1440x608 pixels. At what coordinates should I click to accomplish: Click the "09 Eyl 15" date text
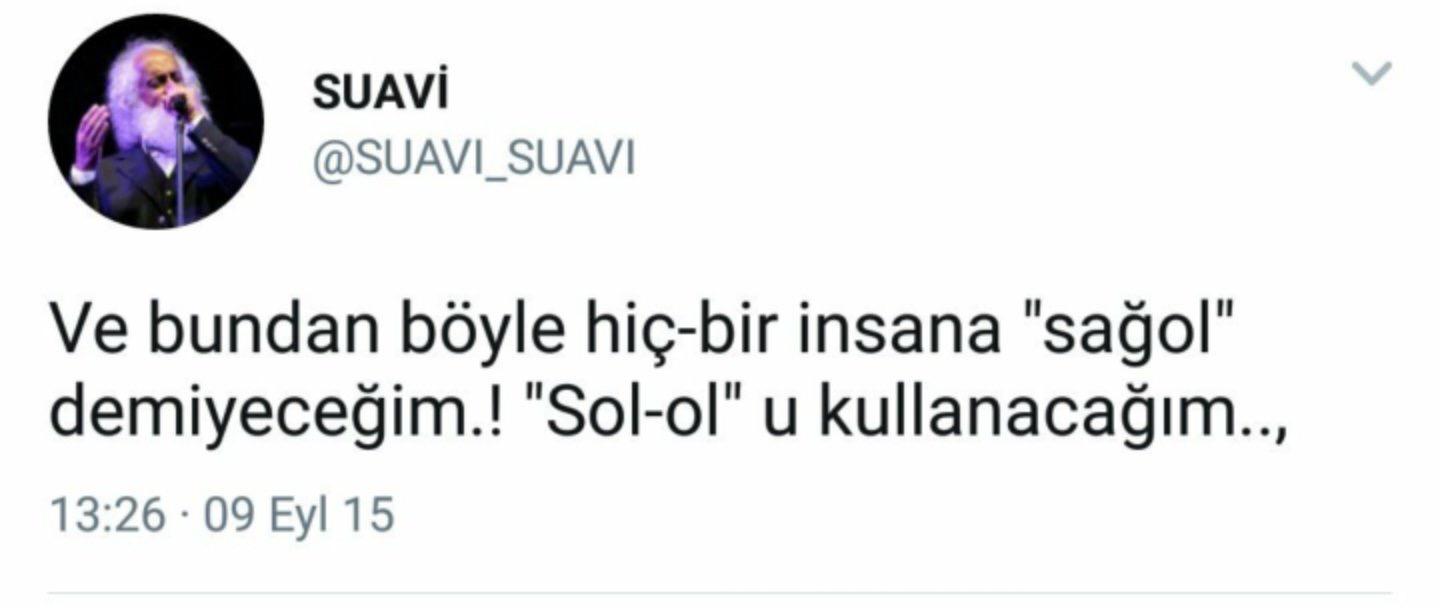point(299,517)
